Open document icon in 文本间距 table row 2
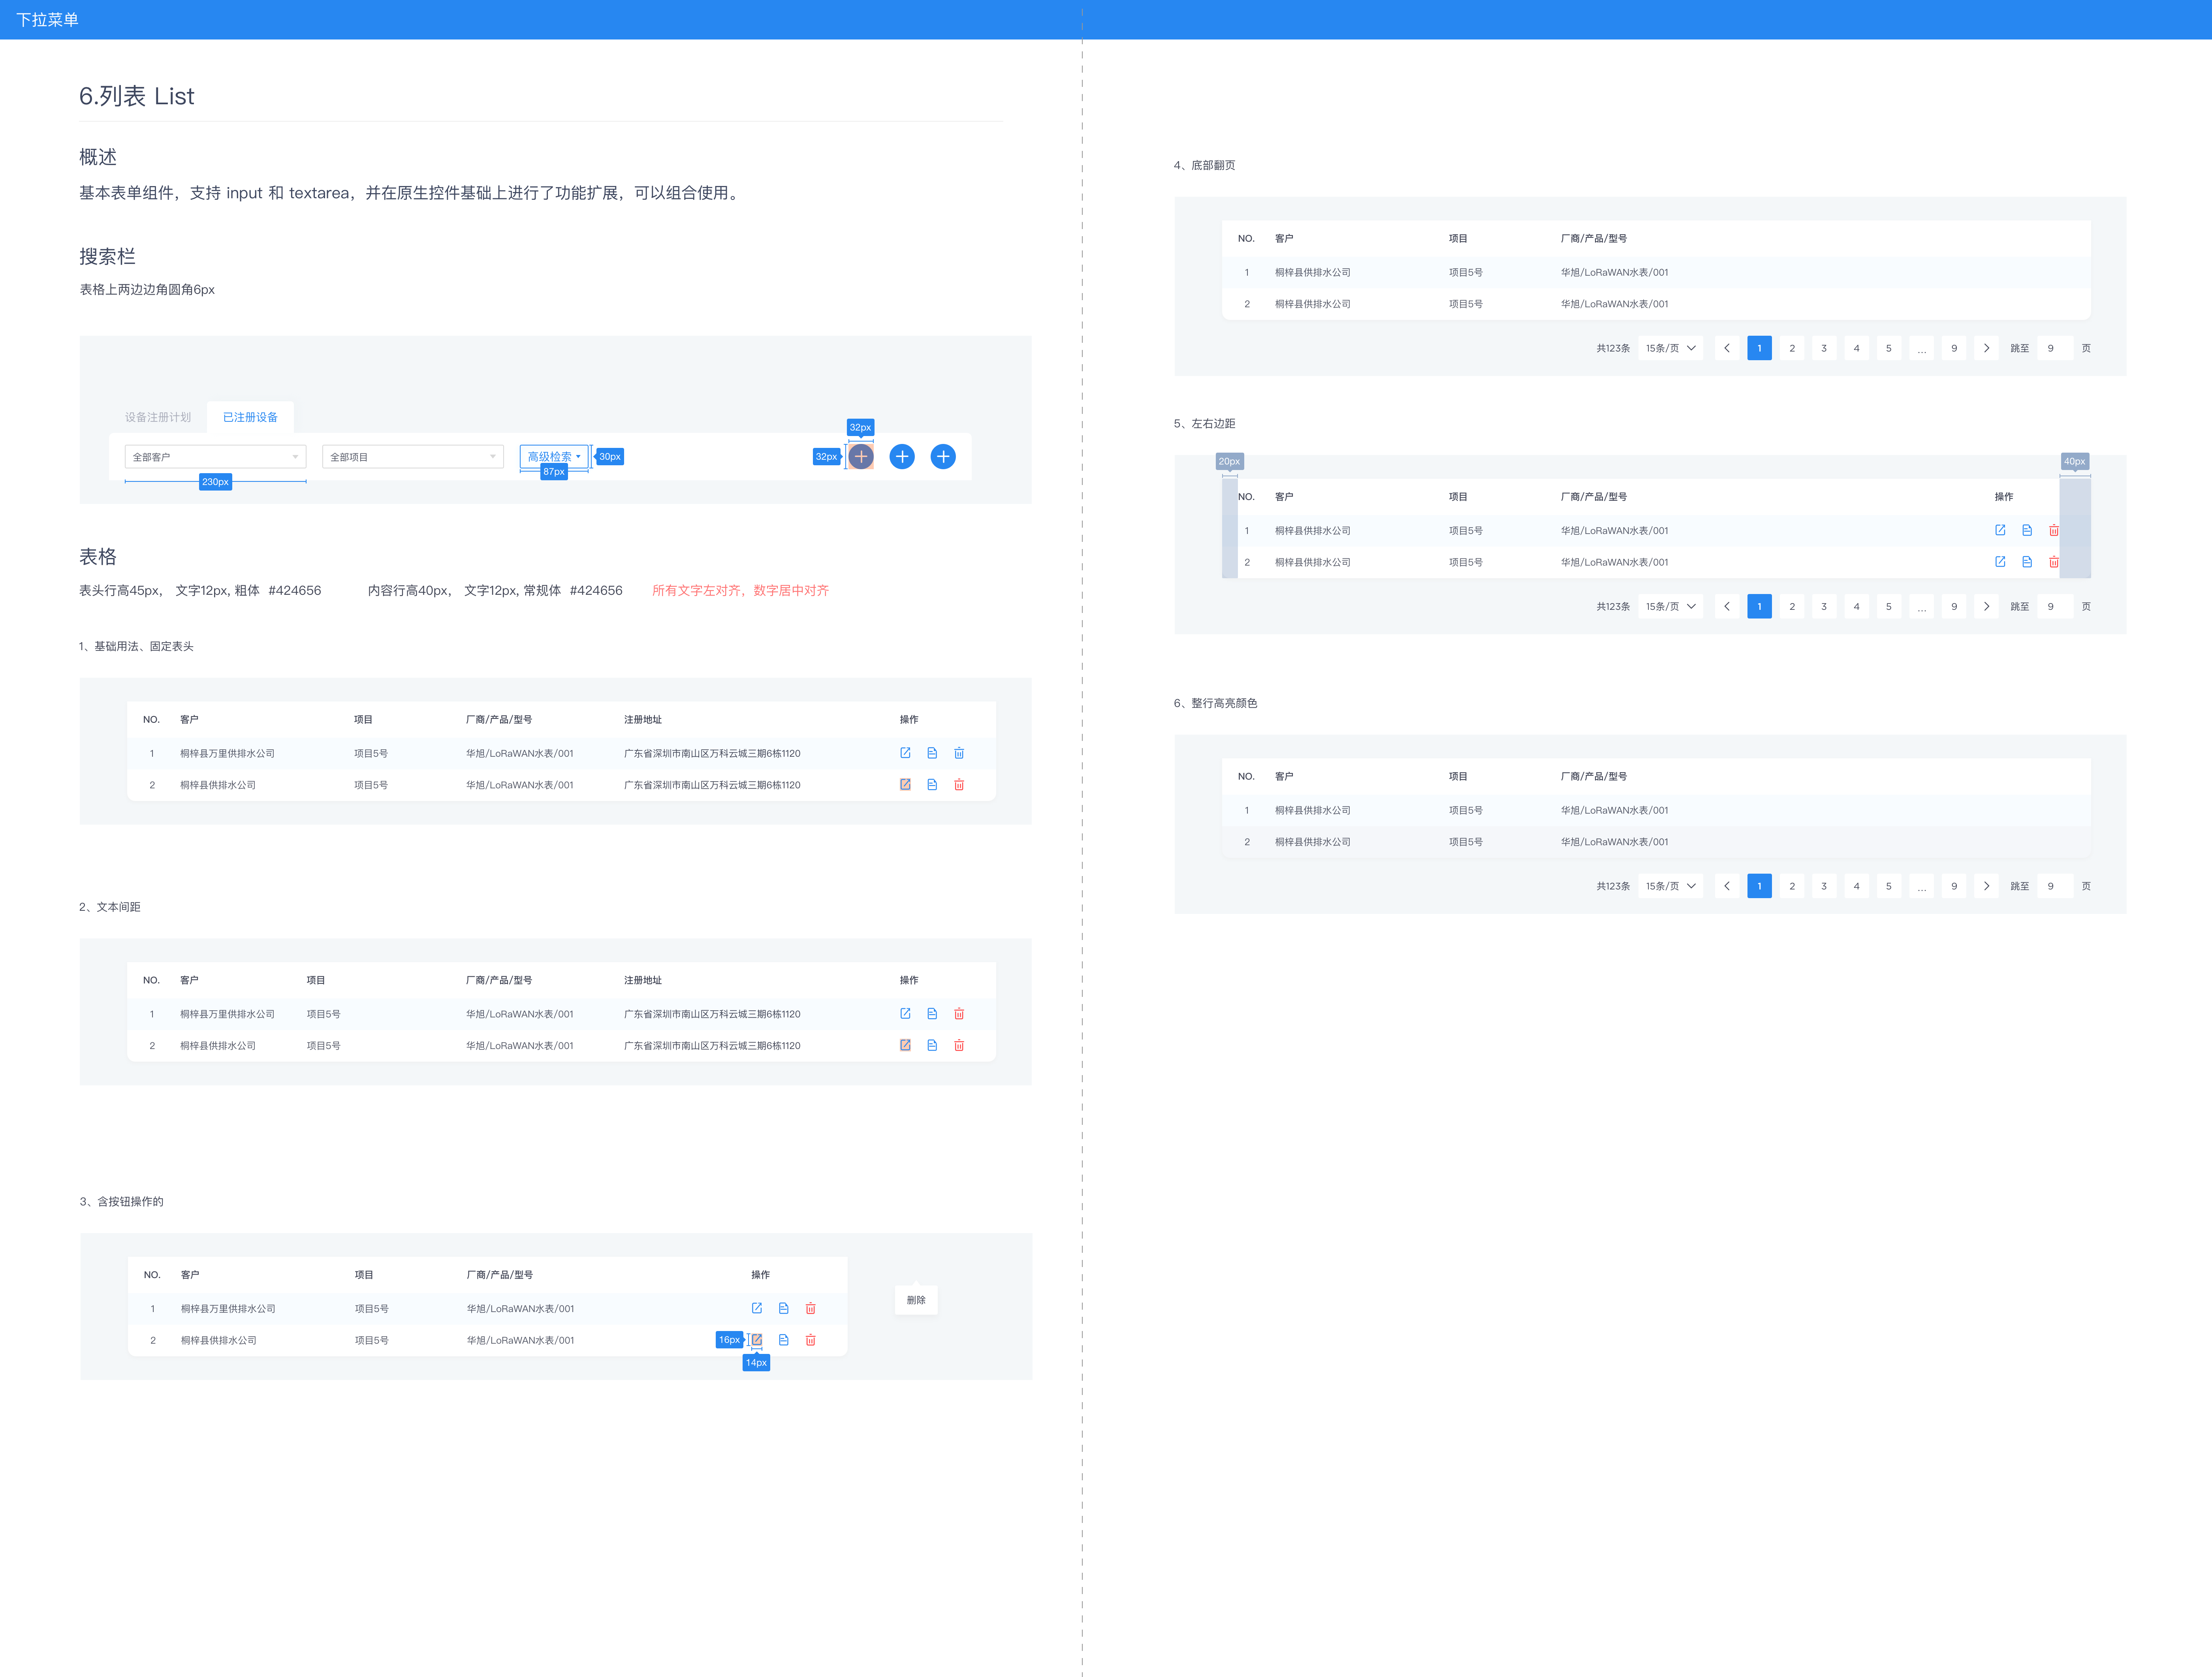Screen dimensions: 2212x1677 pos(932,1045)
